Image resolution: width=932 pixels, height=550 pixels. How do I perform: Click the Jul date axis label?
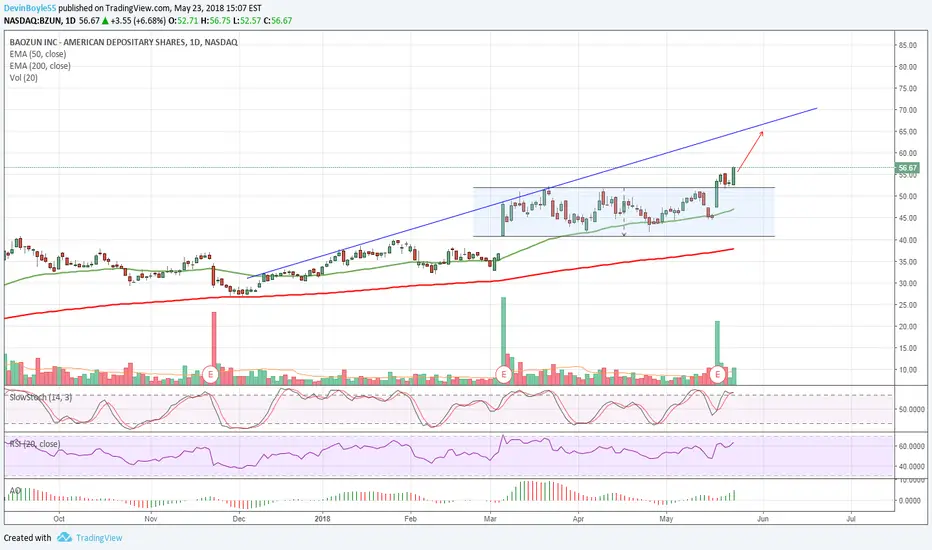(851, 518)
